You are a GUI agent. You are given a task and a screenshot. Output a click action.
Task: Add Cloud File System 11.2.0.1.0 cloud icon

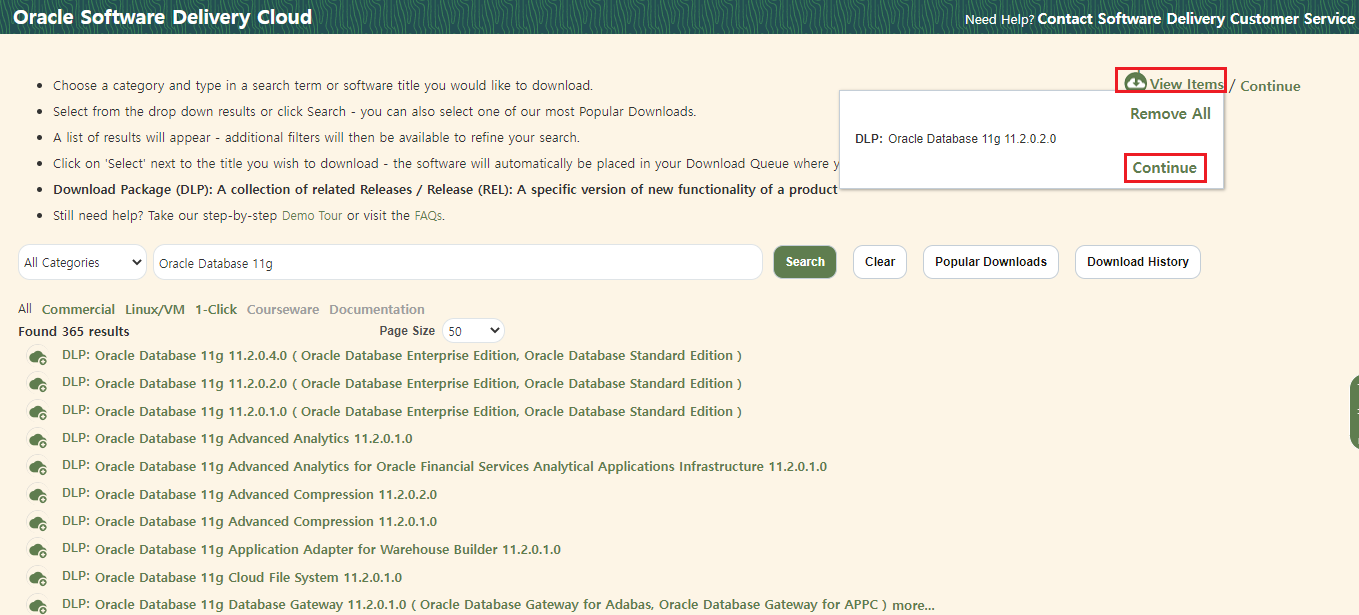point(38,579)
